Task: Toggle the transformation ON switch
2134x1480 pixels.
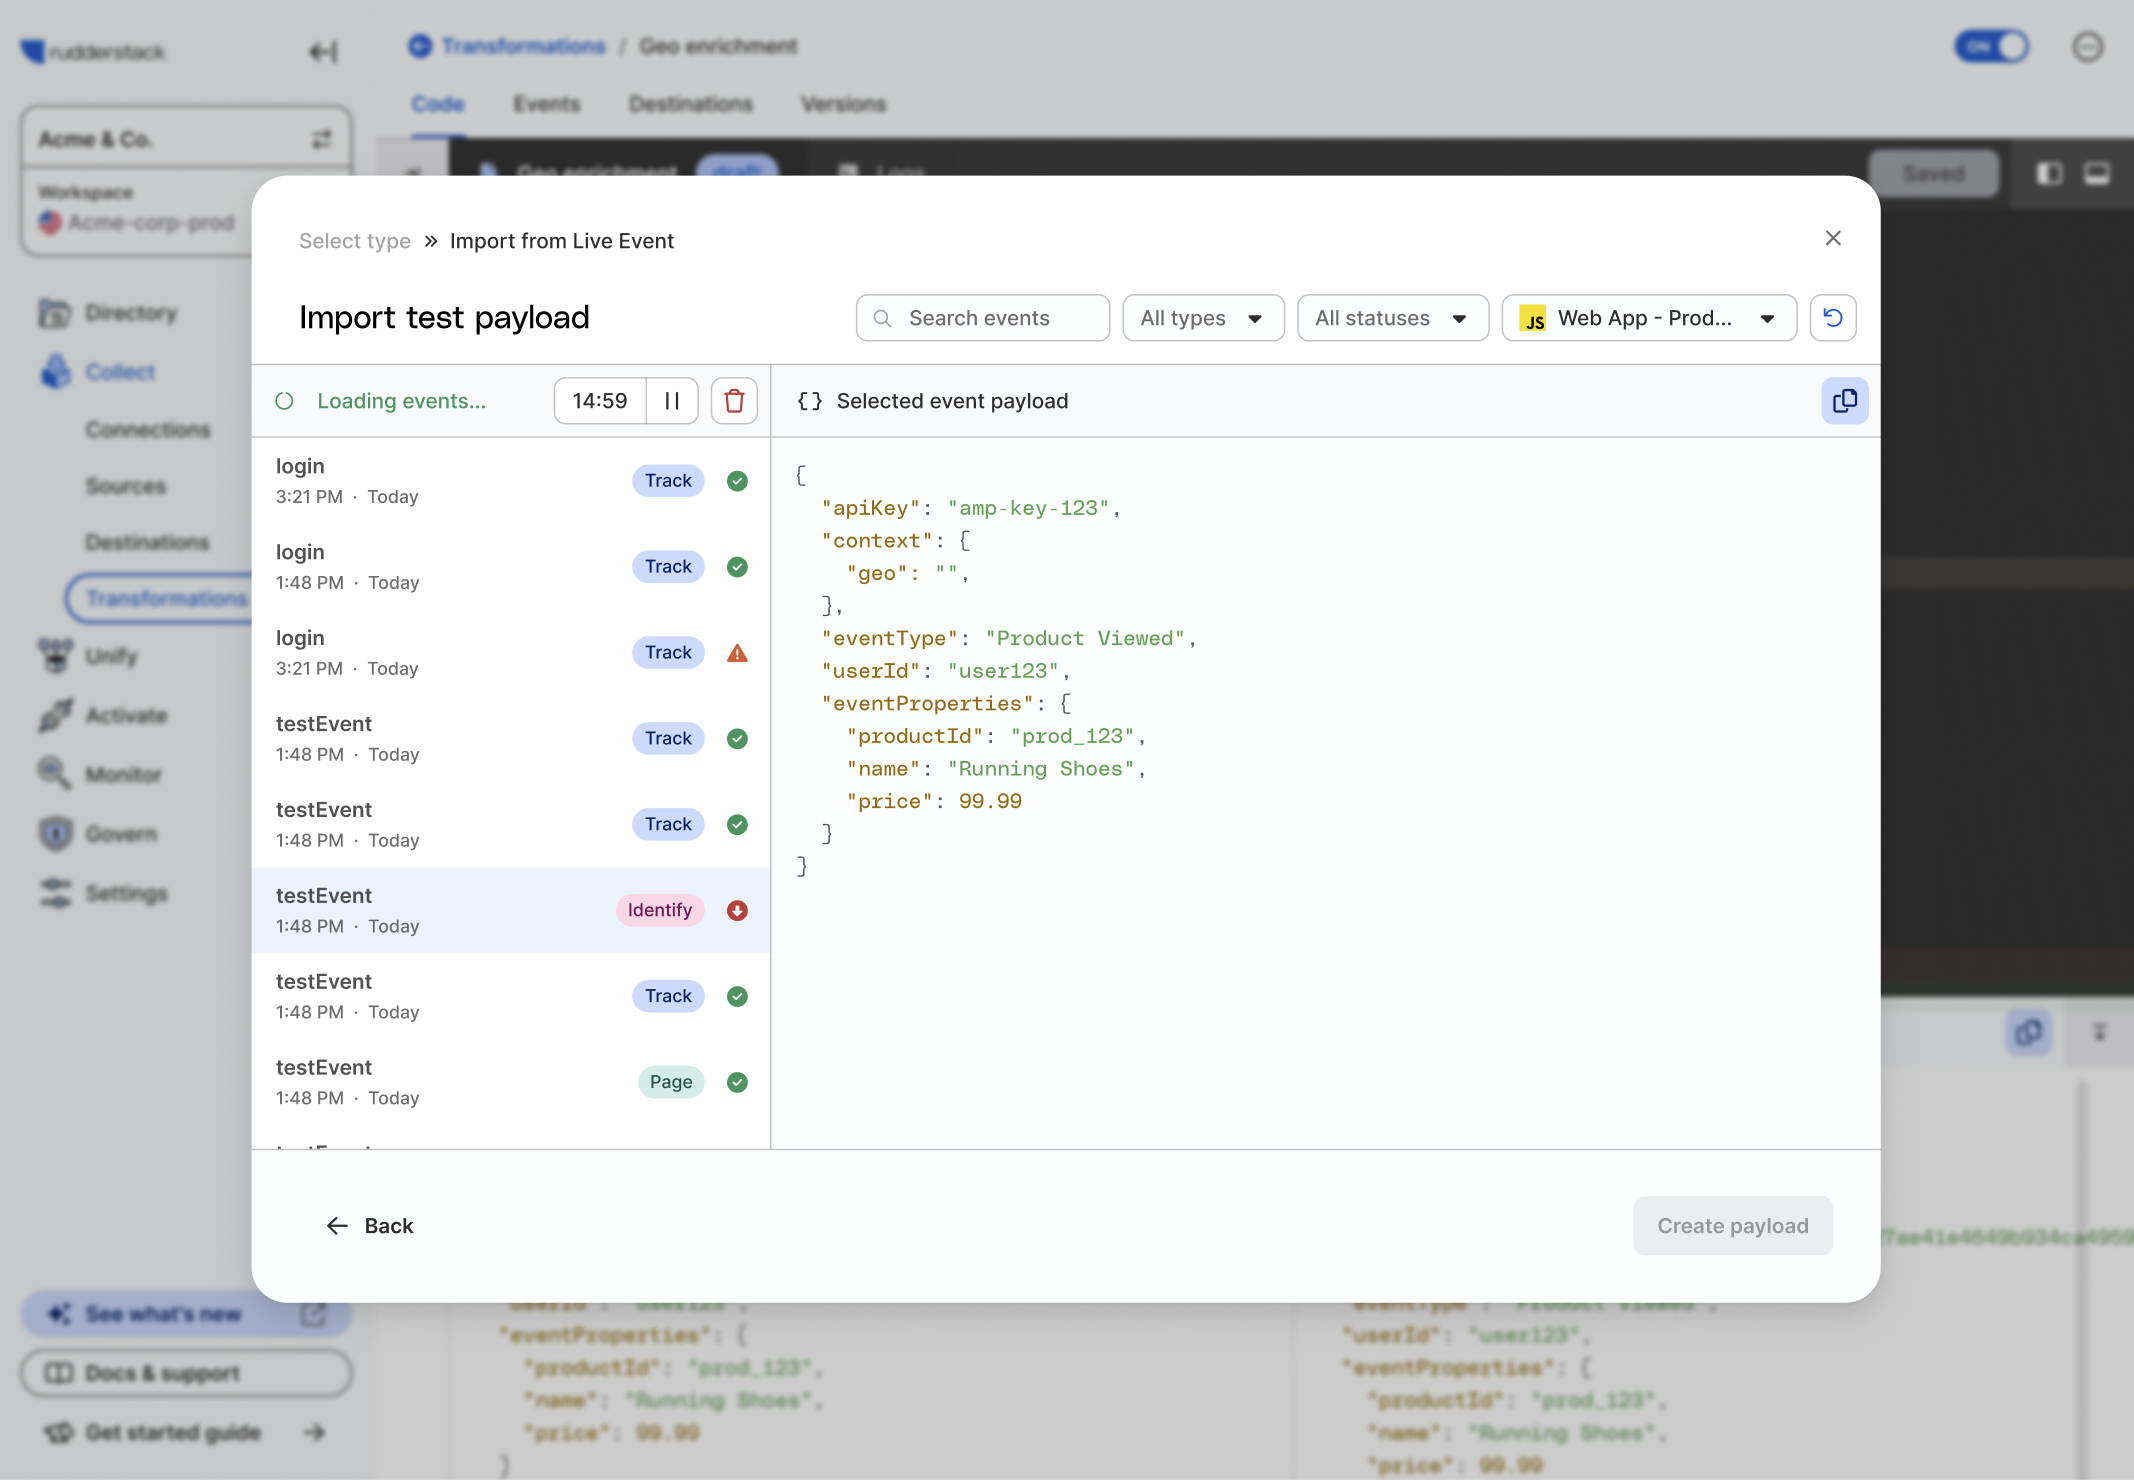Action: pos(1991,47)
